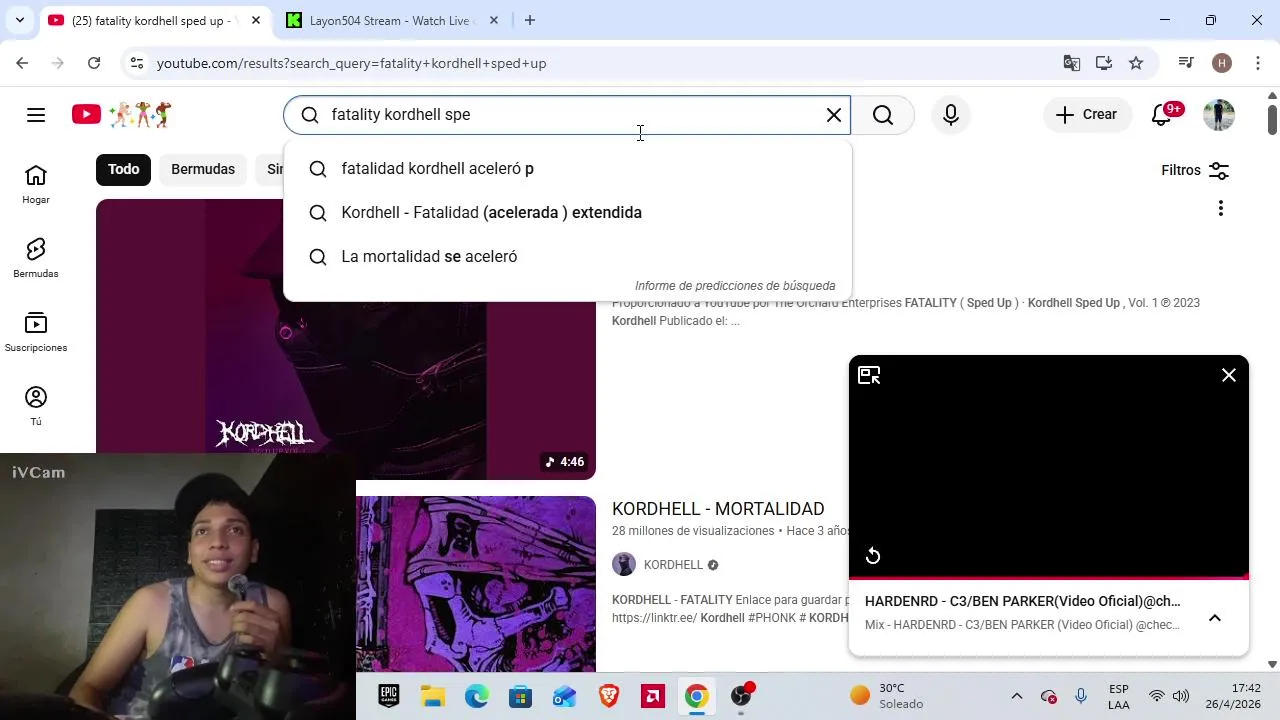Click the install app icon in the address bar

1104,63
